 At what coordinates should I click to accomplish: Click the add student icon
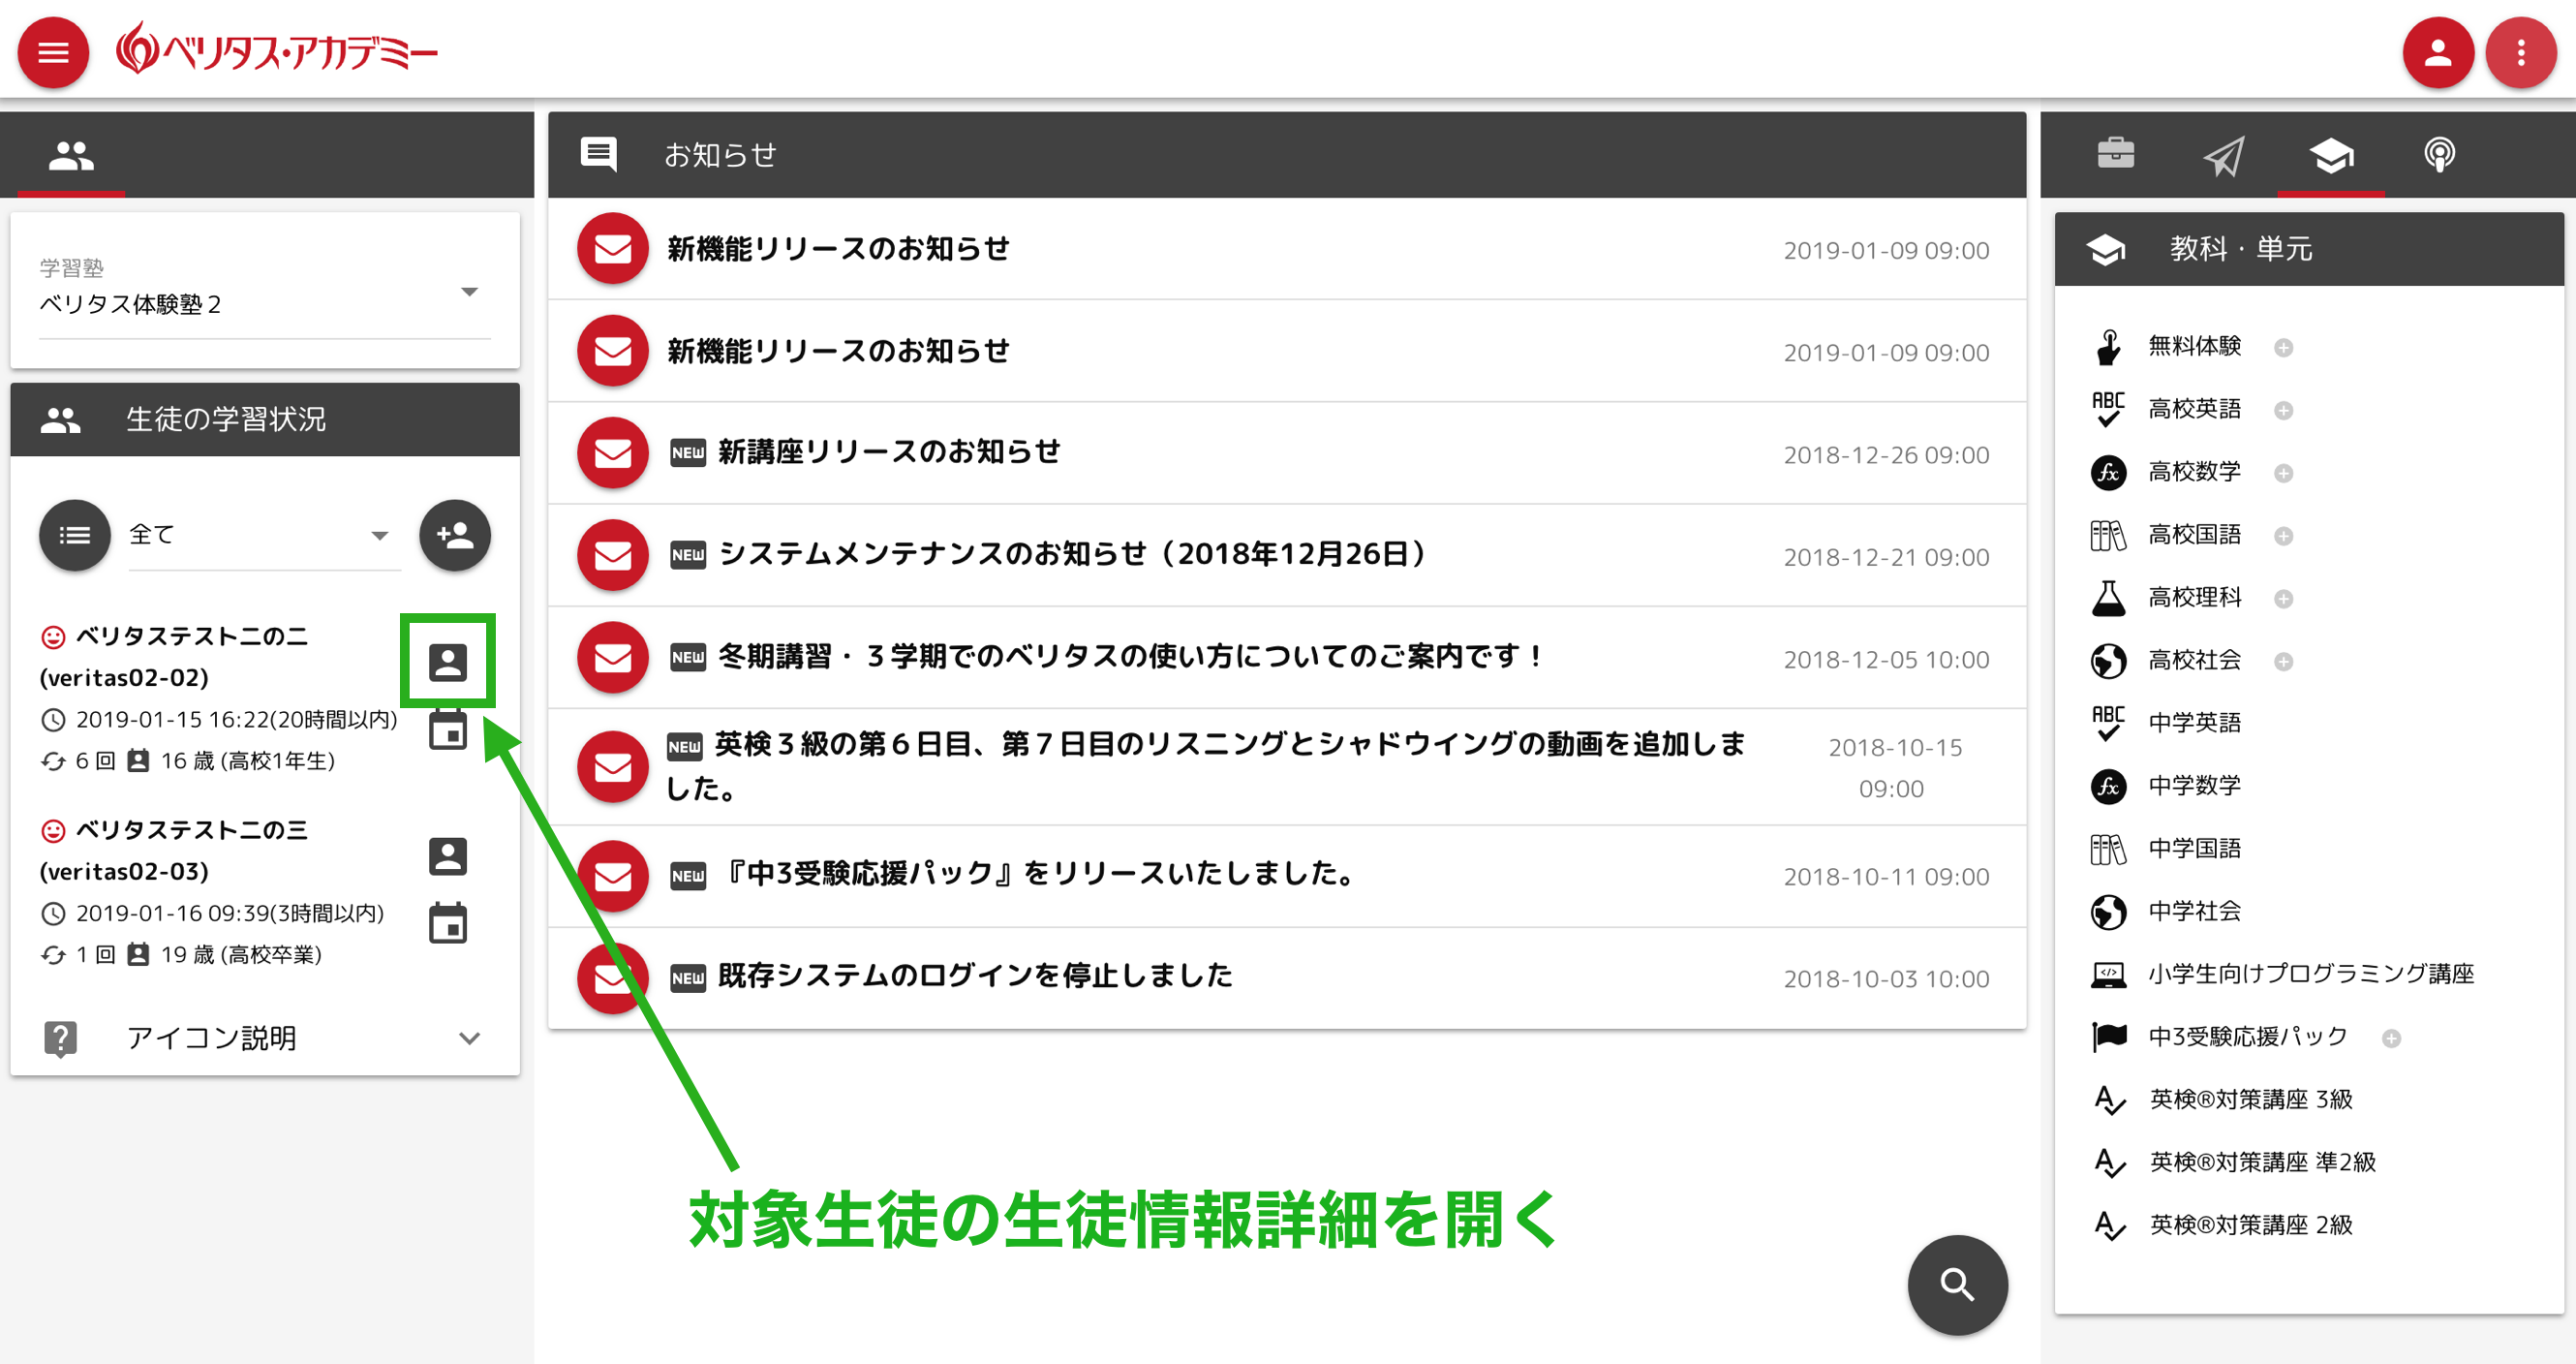454,536
